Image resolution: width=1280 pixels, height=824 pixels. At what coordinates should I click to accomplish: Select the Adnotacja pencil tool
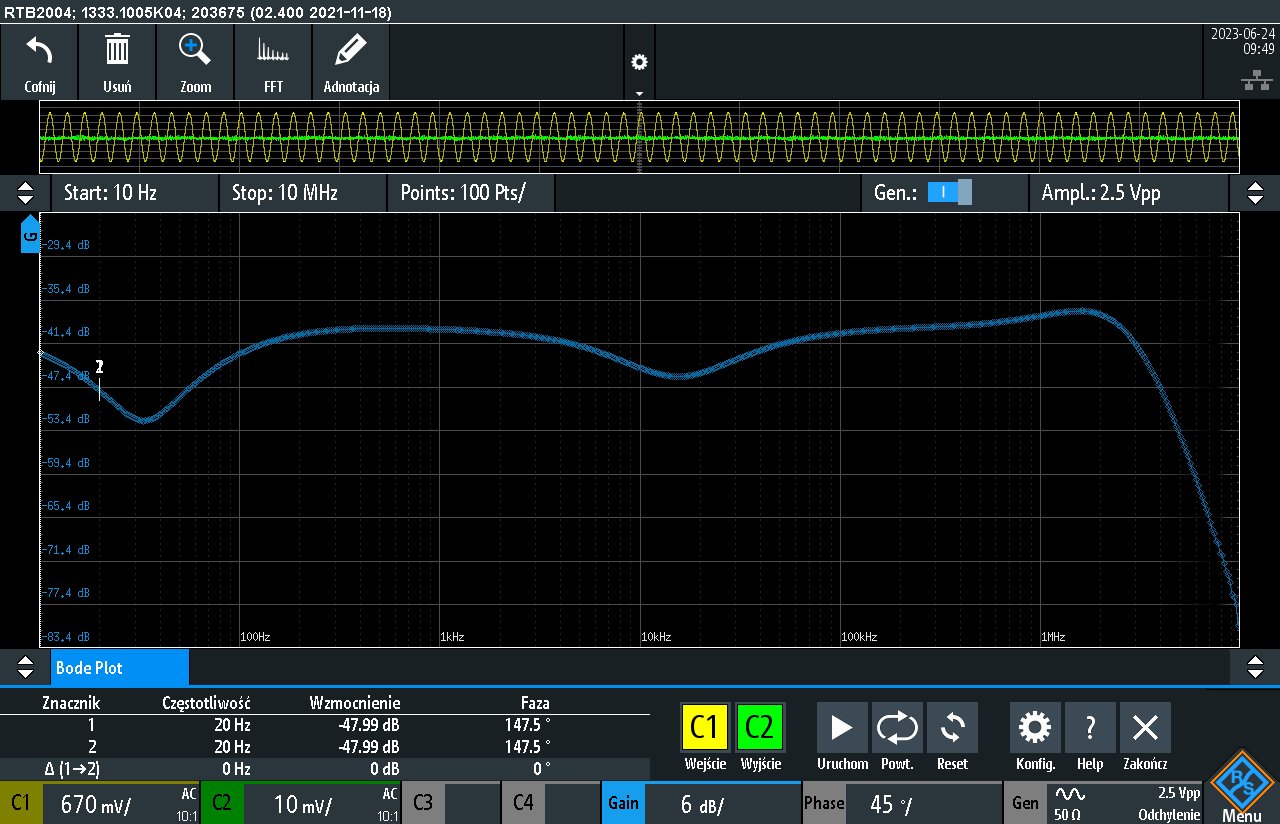(351, 50)
